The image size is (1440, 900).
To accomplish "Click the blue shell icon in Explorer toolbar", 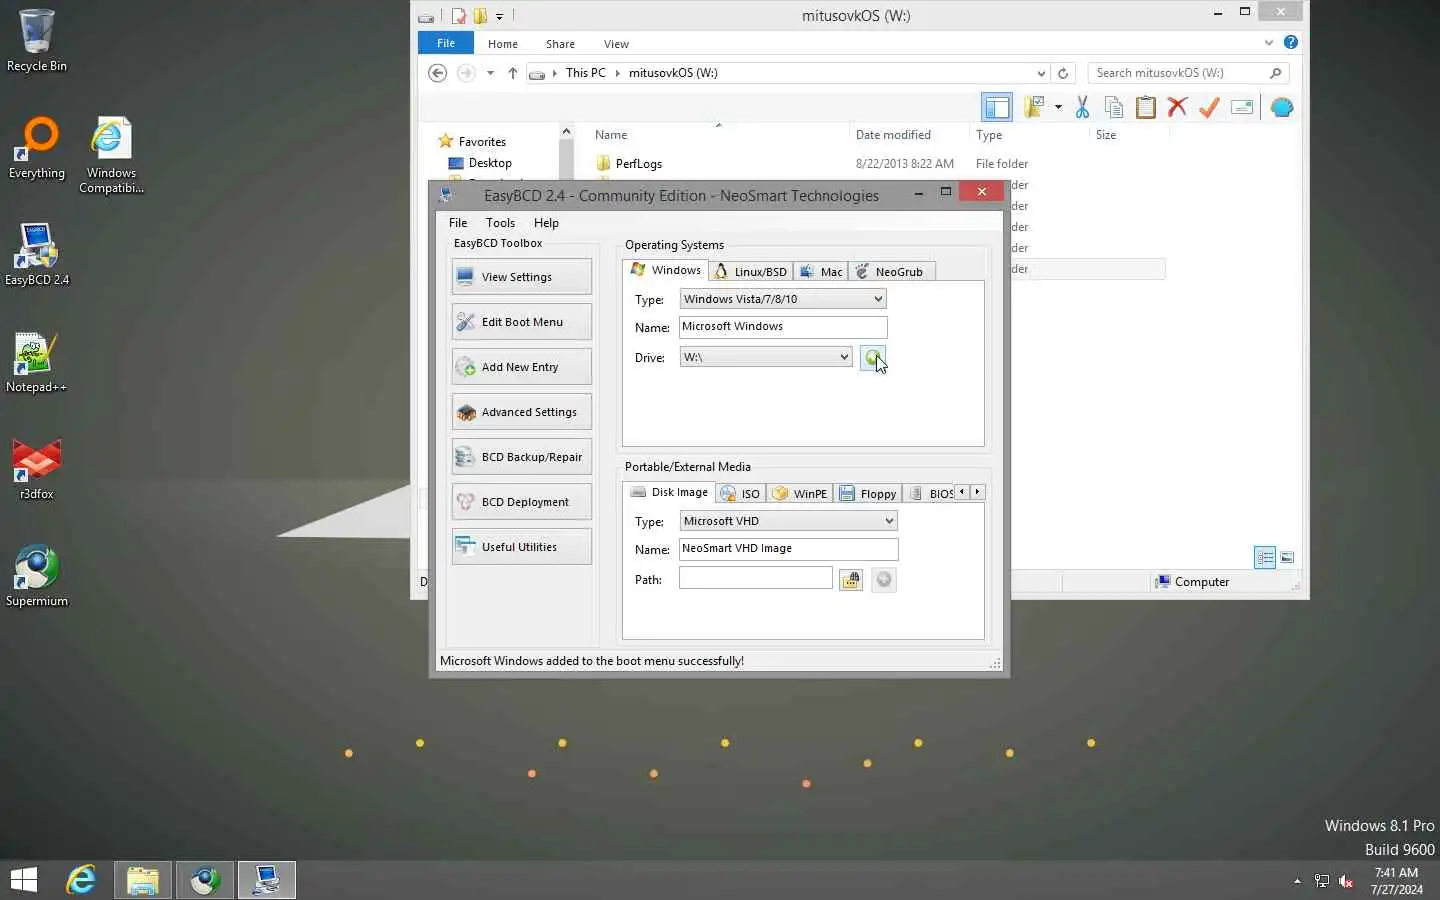I will click(1282, 107).
